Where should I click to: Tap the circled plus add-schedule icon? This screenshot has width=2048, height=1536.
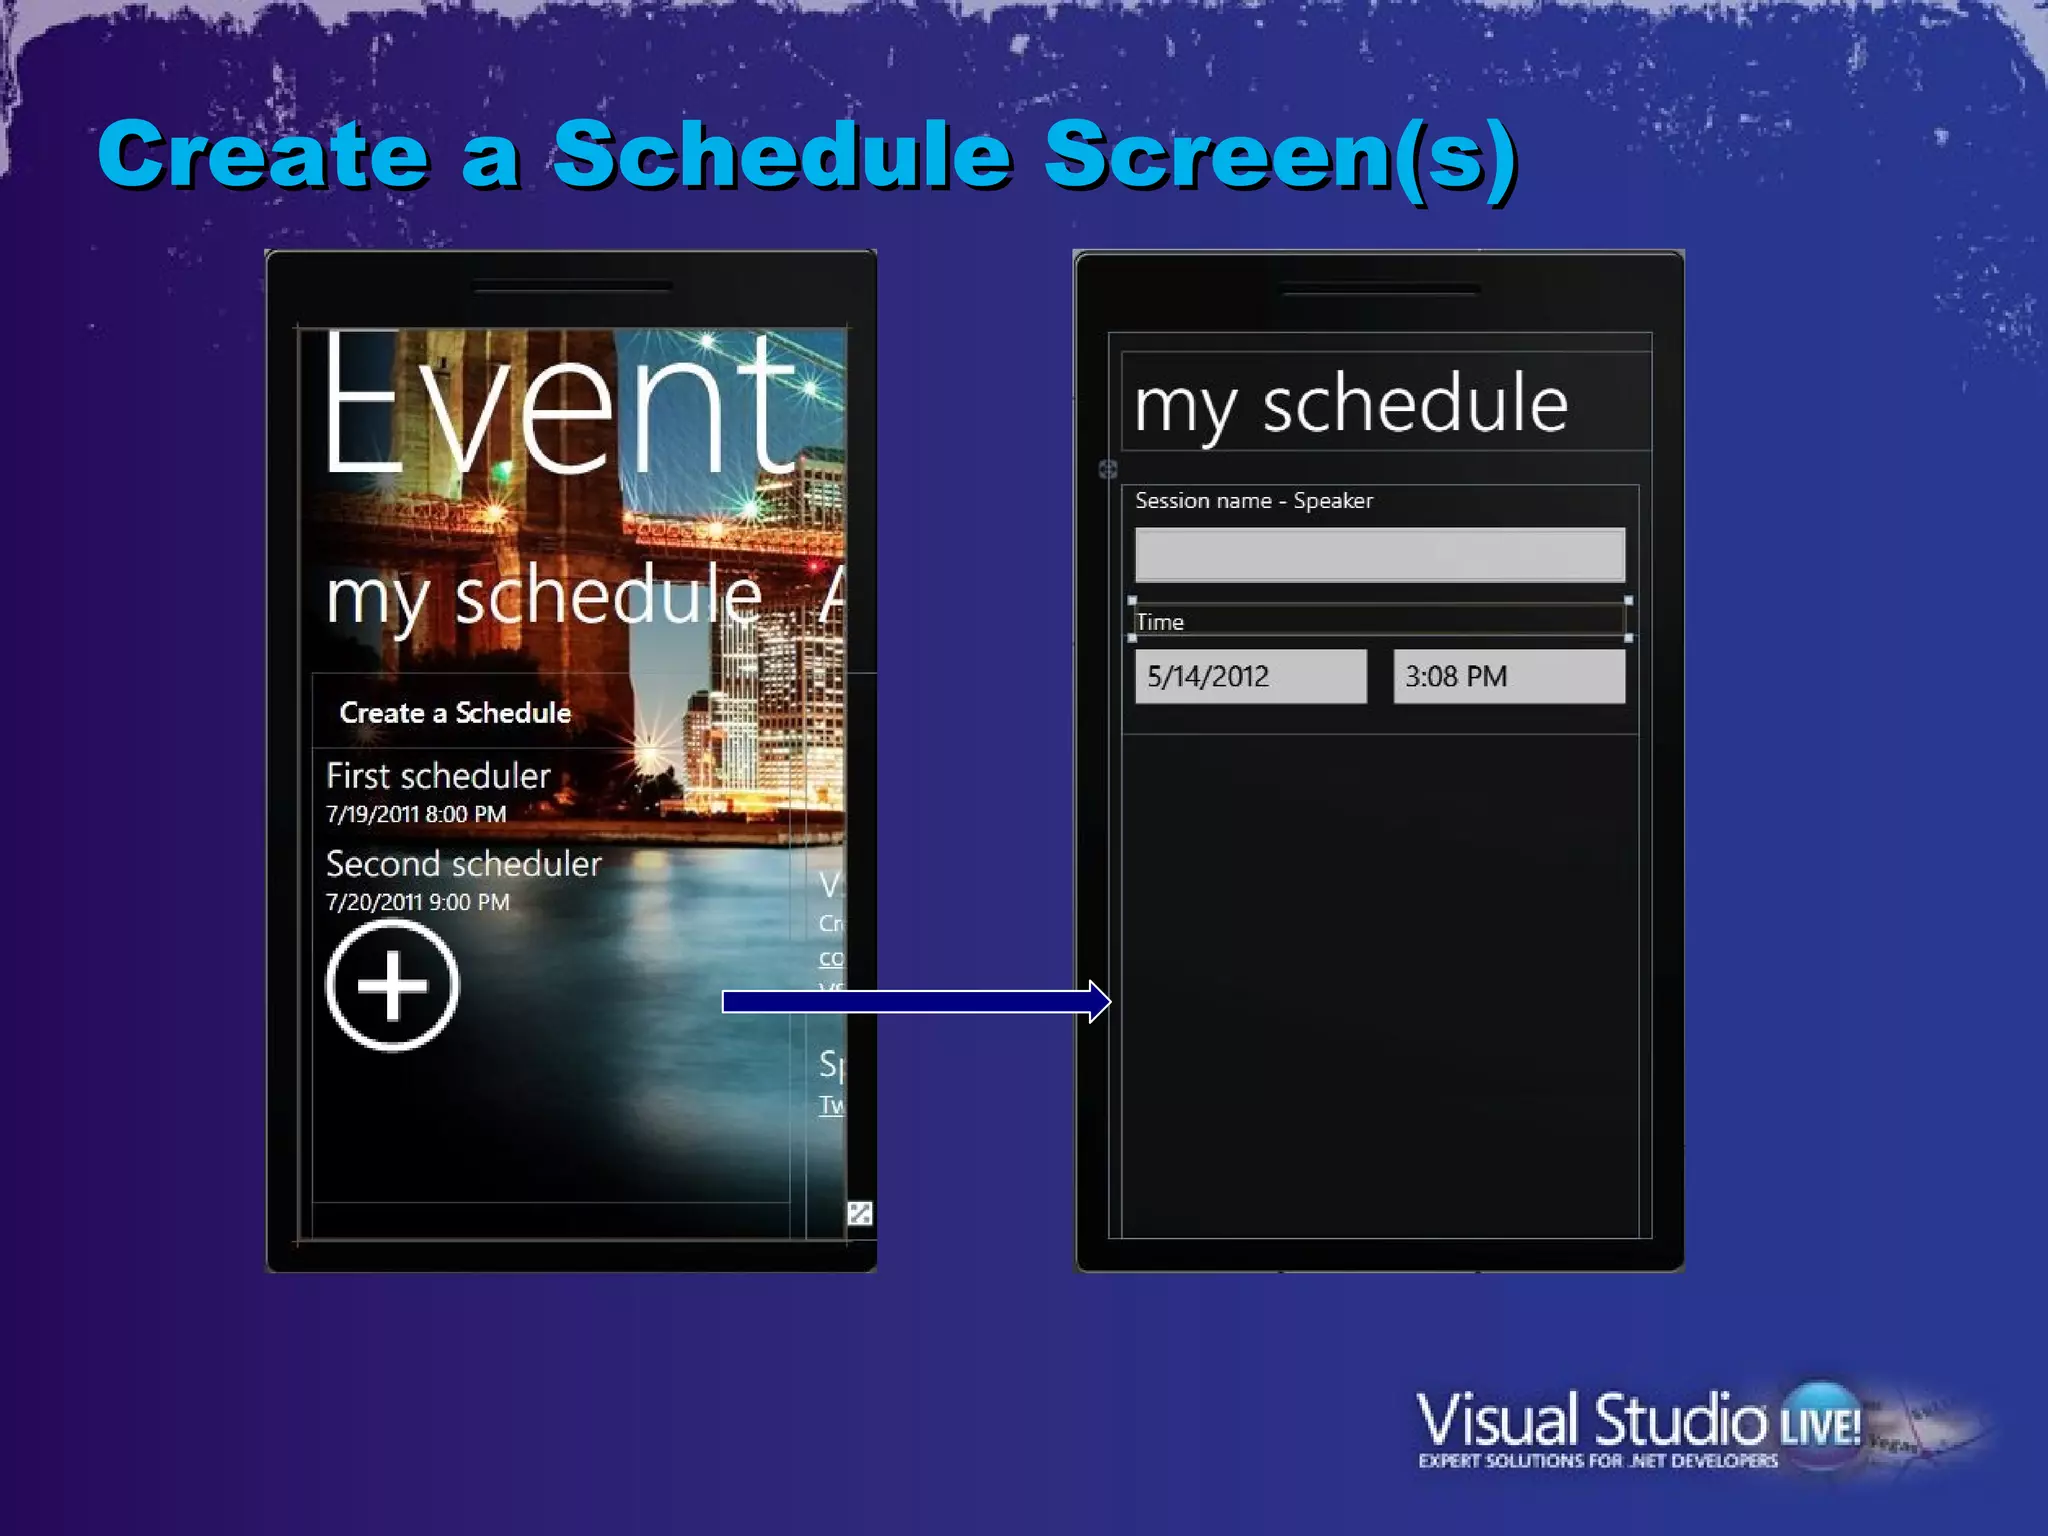[392, 985]
